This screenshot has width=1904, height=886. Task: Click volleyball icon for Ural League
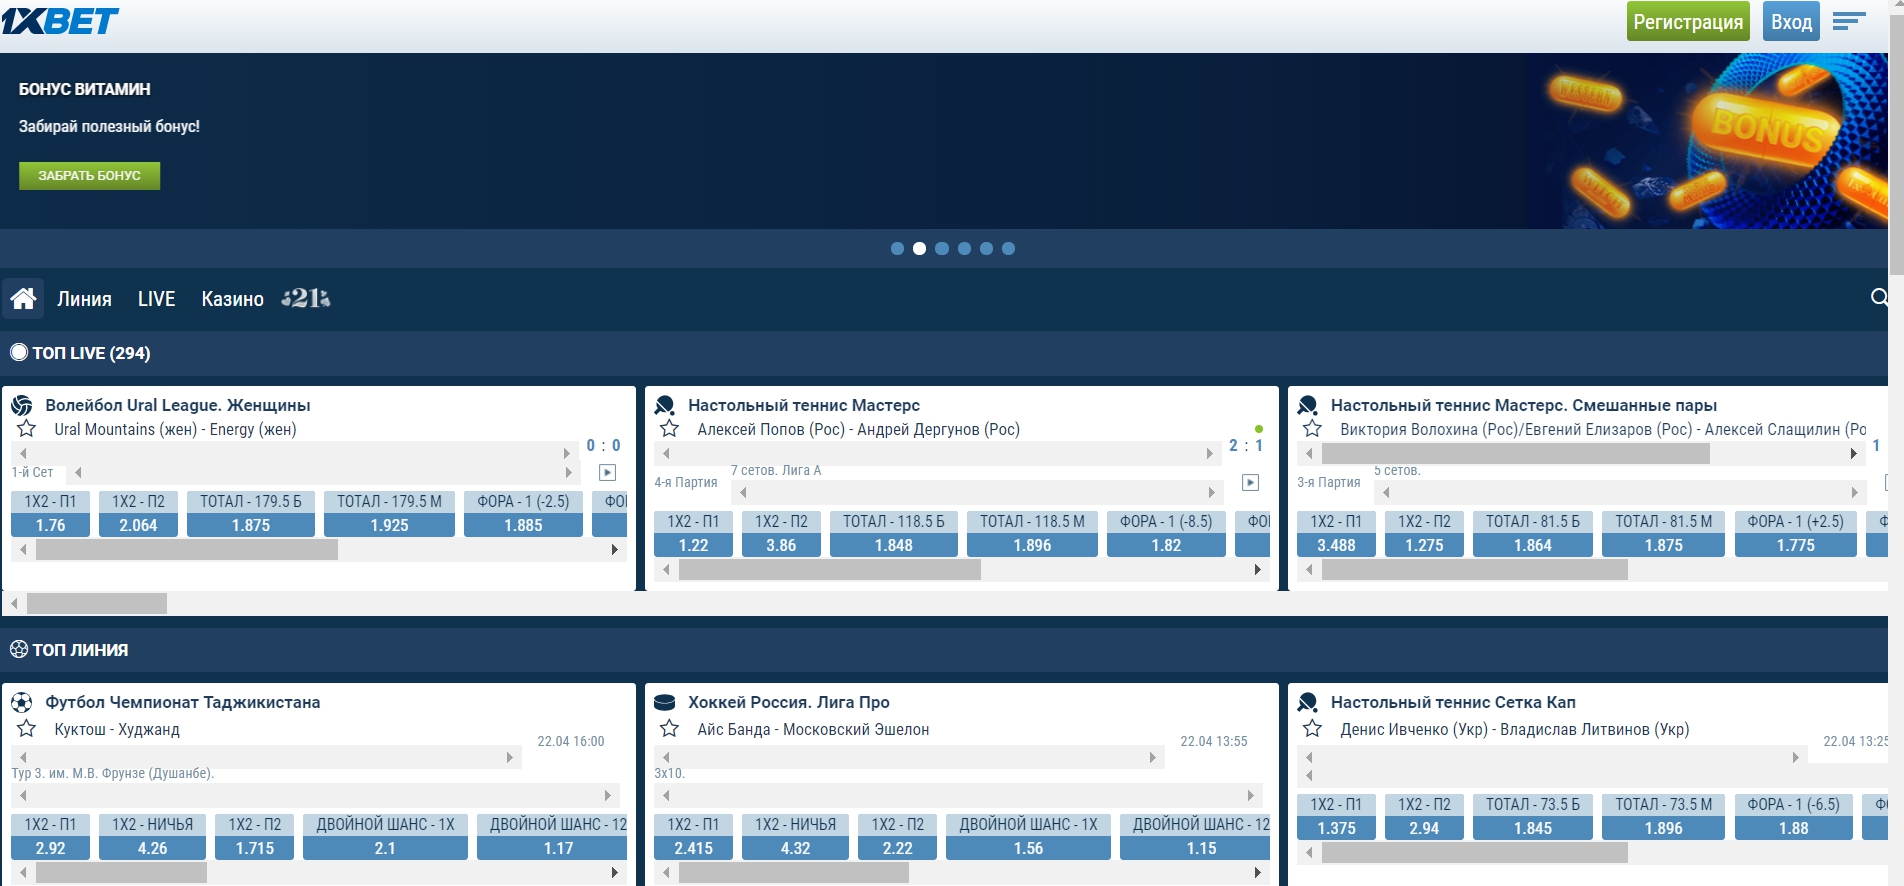pyautogui.click(x=22, y=405)
